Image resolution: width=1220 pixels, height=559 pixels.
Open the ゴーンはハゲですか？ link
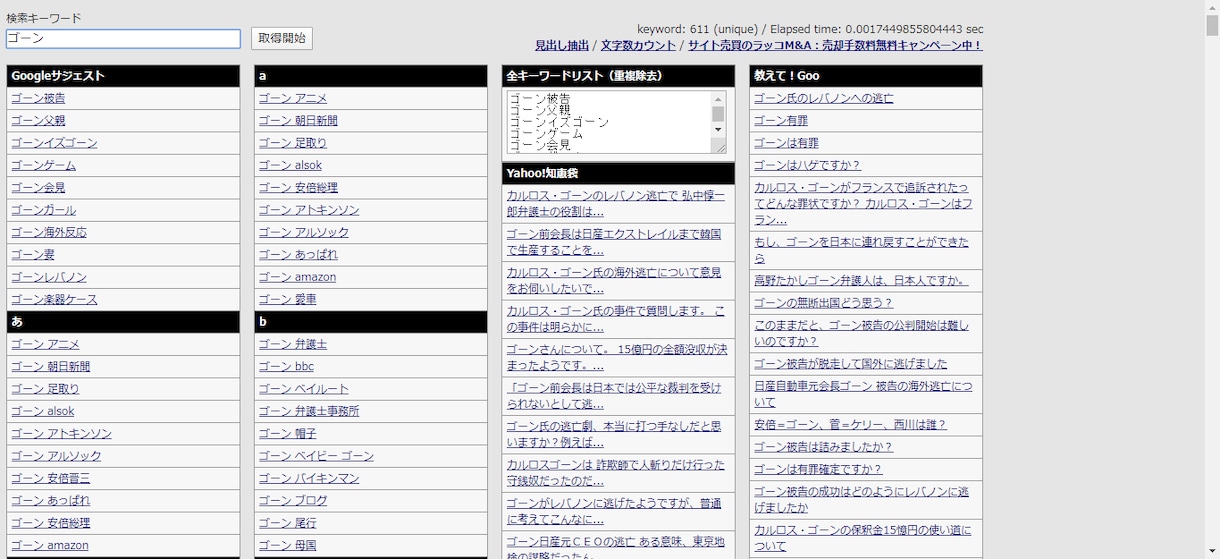tap(808, 165)
